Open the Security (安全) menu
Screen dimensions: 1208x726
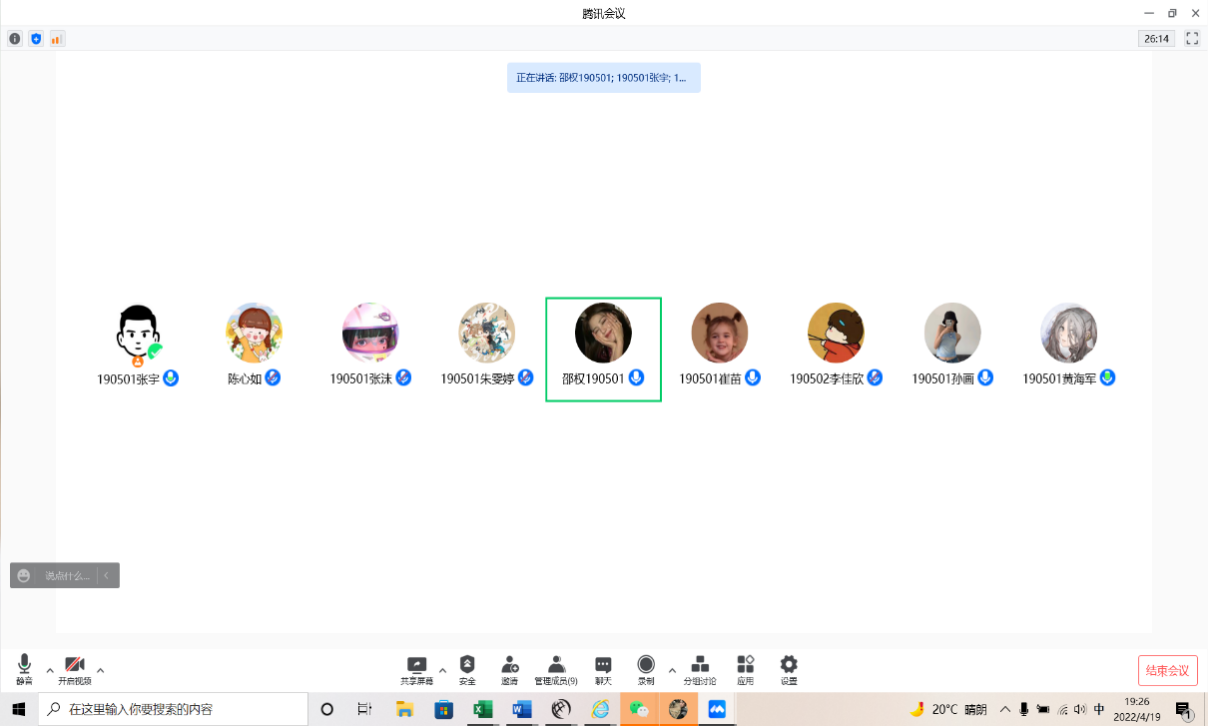[467, 669]
